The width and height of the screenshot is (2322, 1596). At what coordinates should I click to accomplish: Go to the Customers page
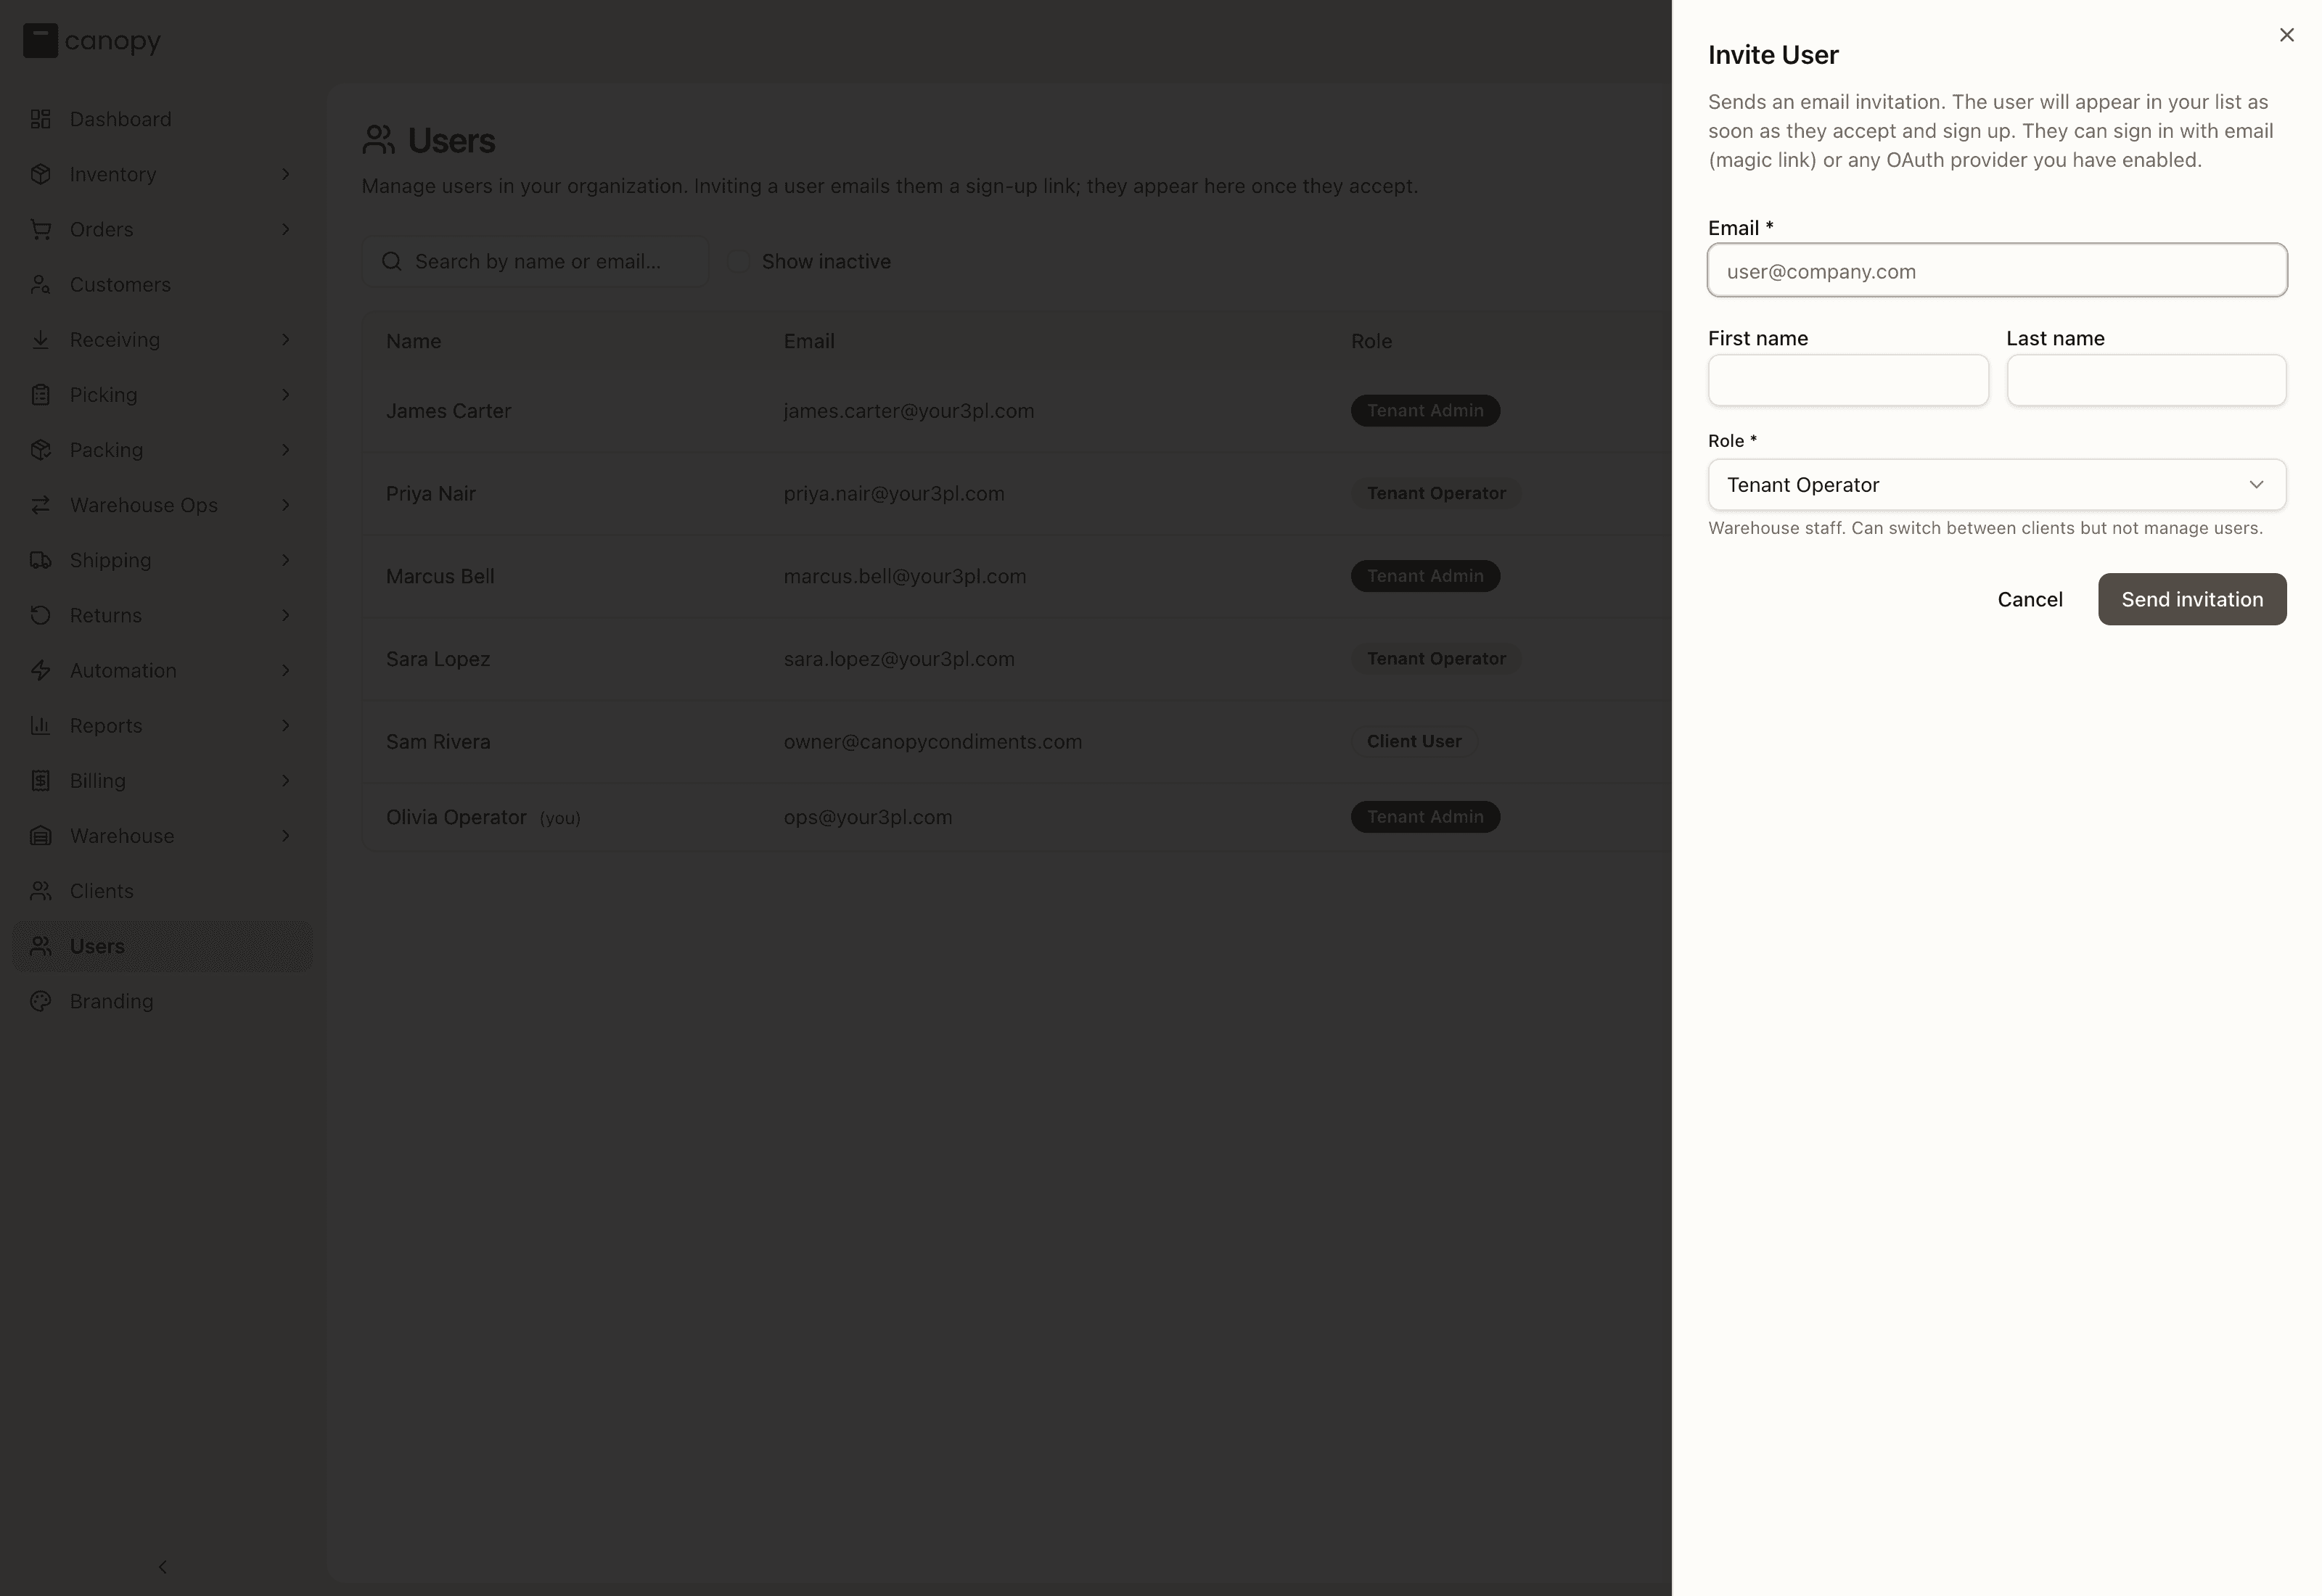click(162, 285)
